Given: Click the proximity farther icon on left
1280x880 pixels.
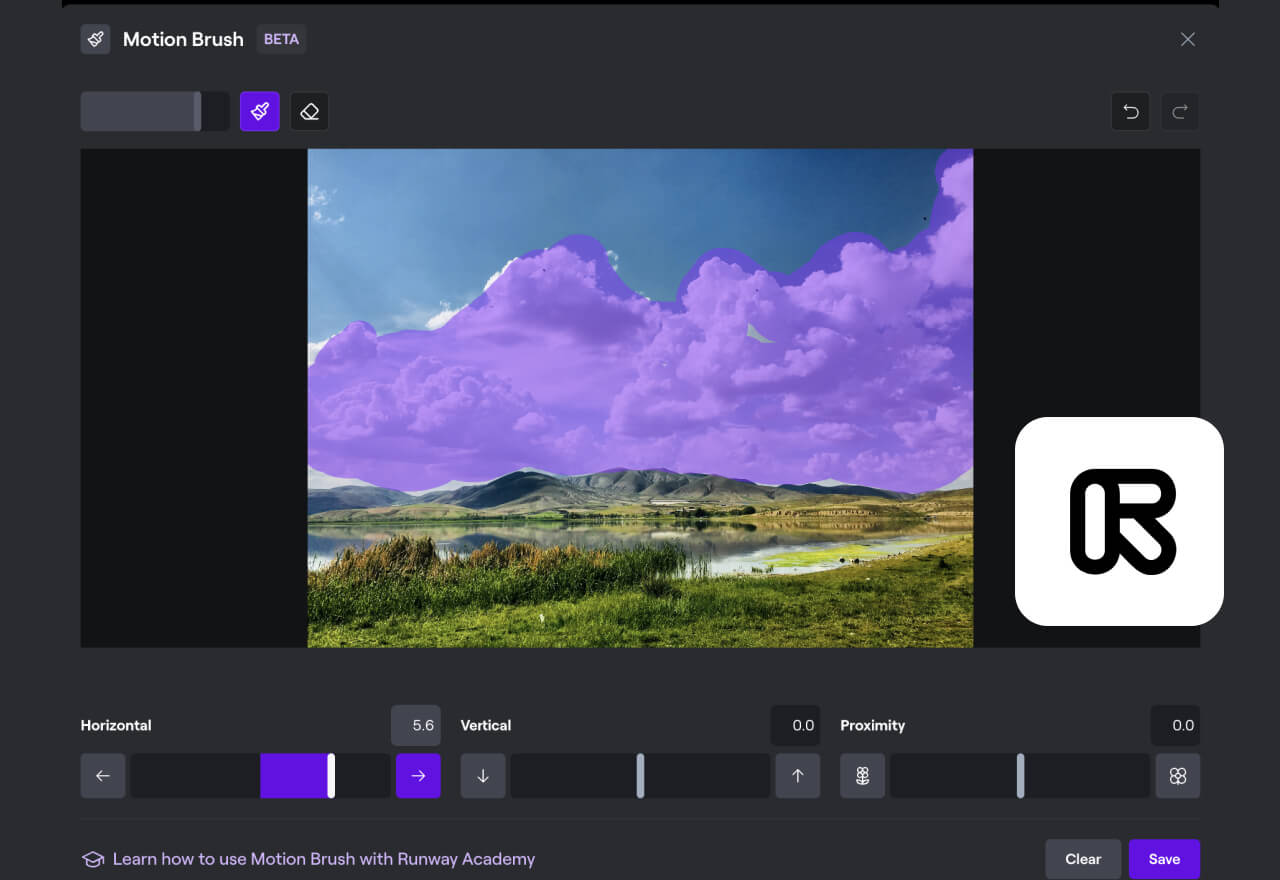Looking at the screenshot, I should click(x=862, y=776).
